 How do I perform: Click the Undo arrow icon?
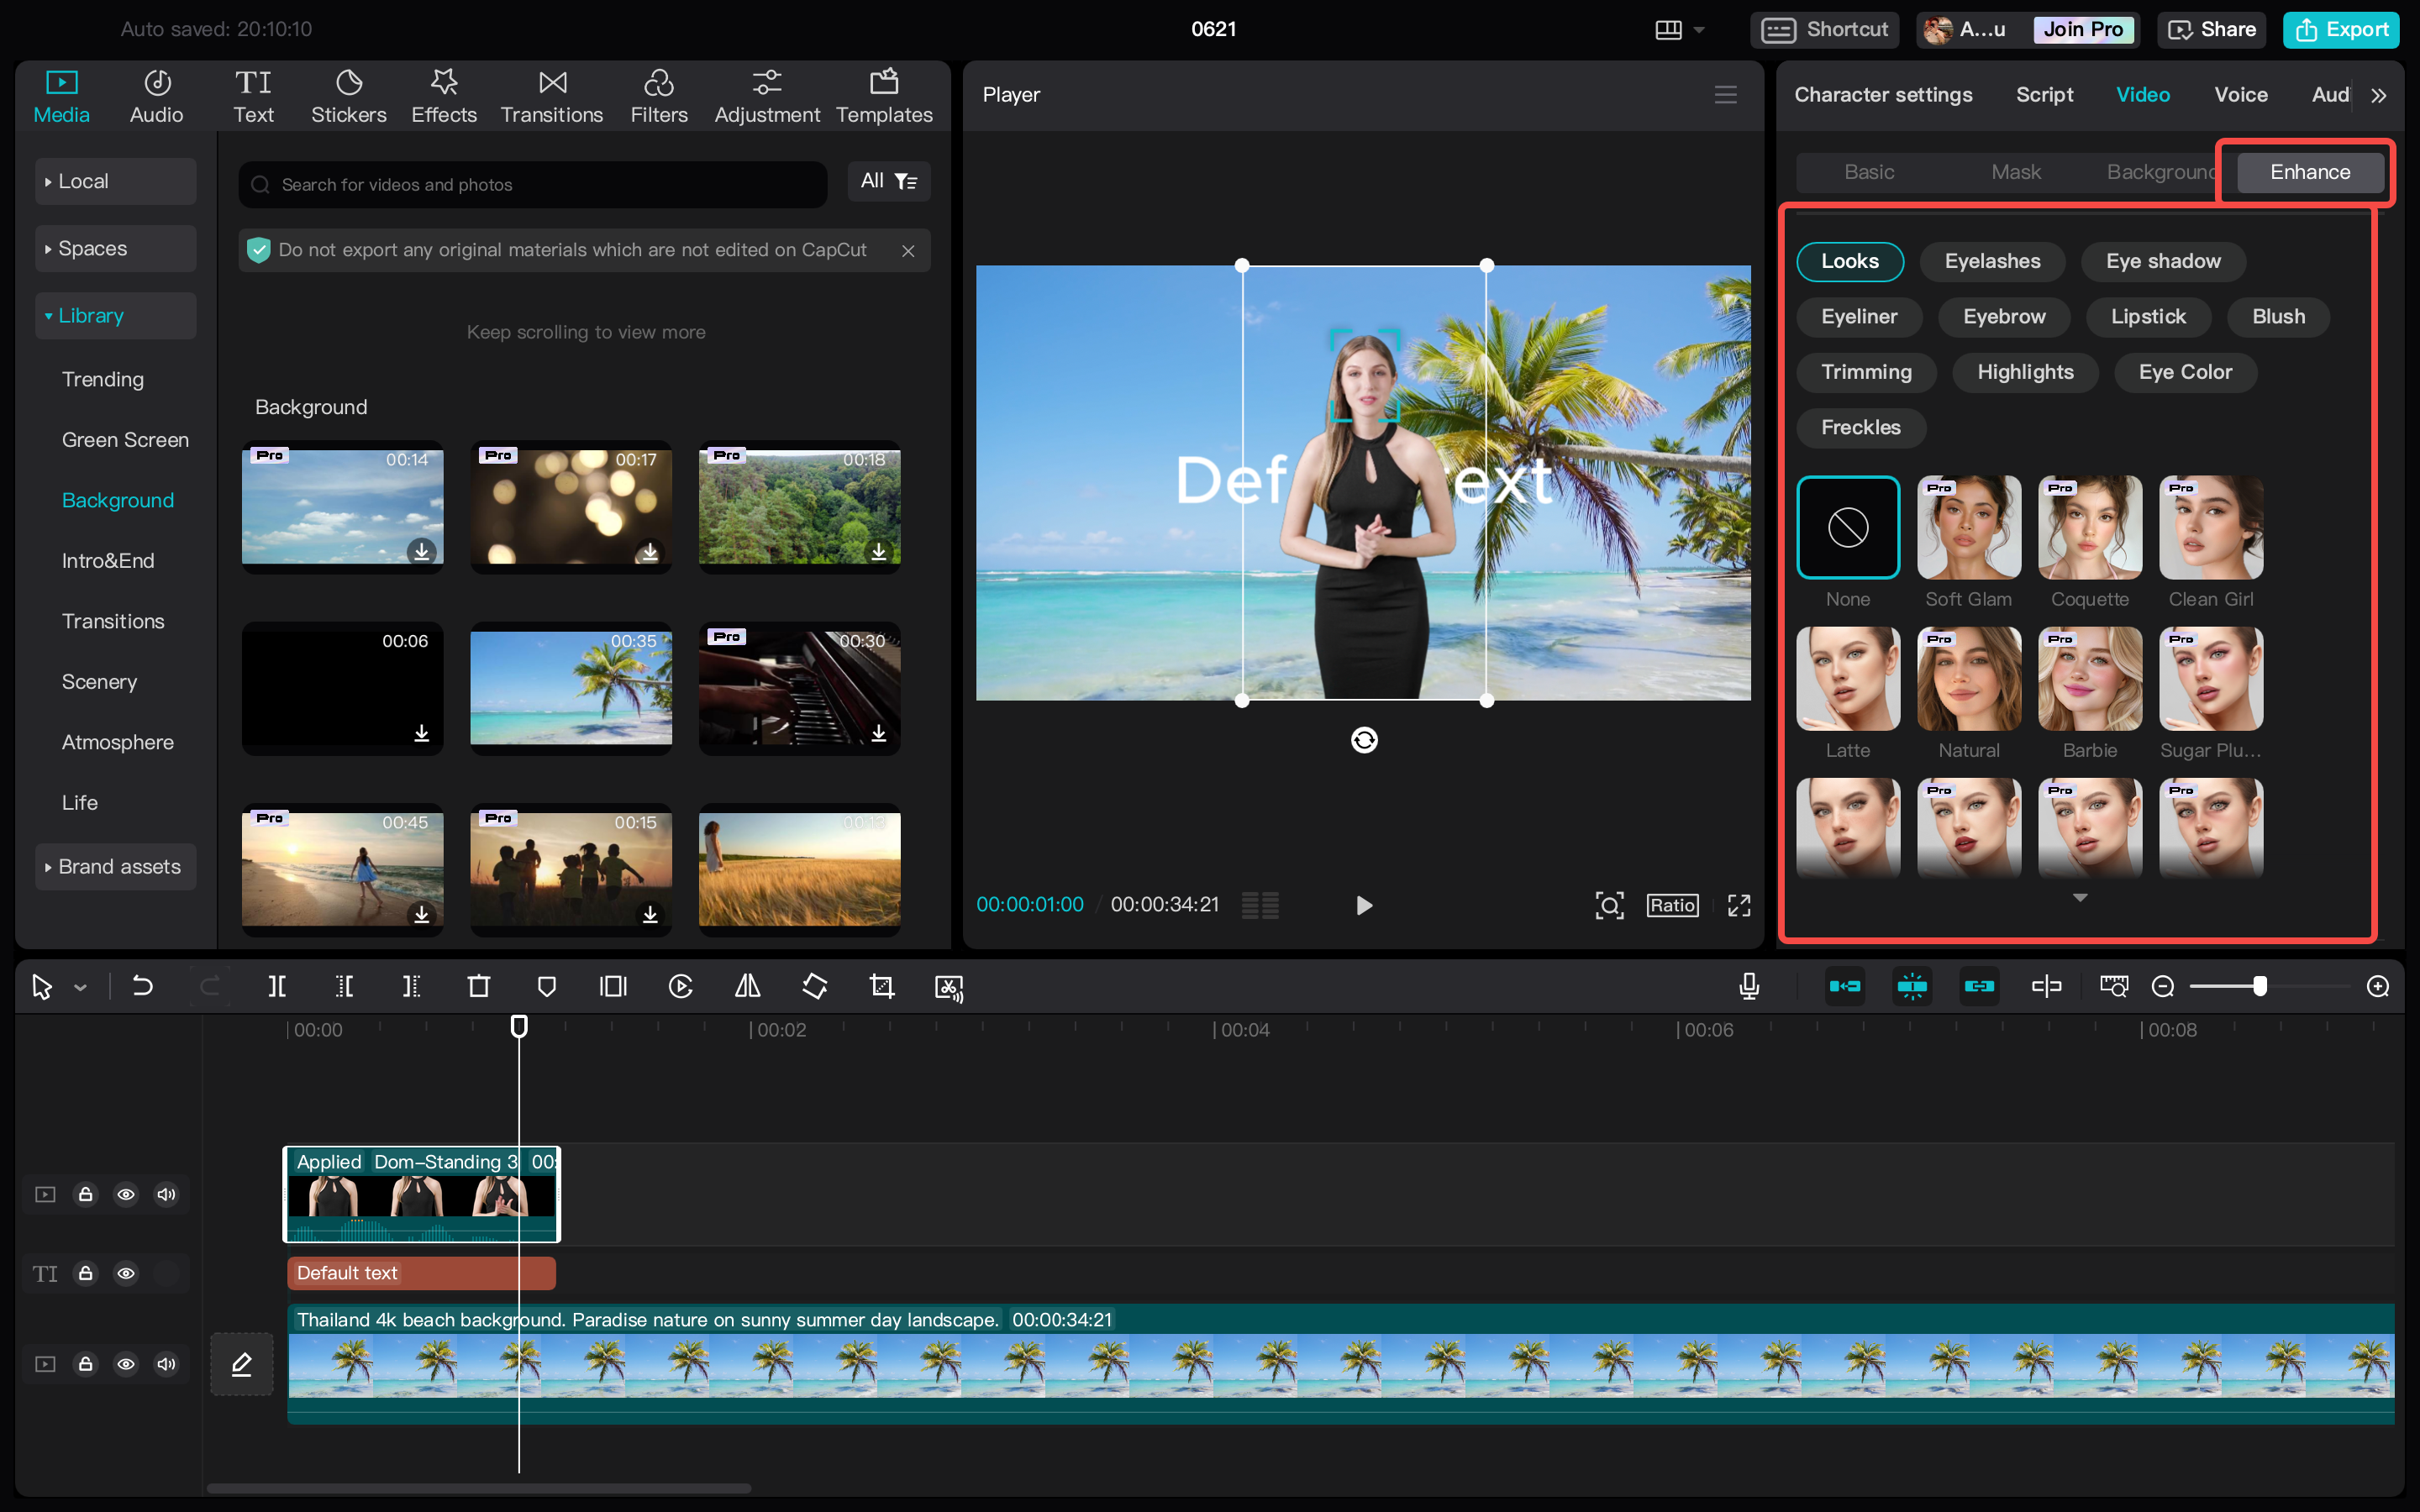pos(143,987)
